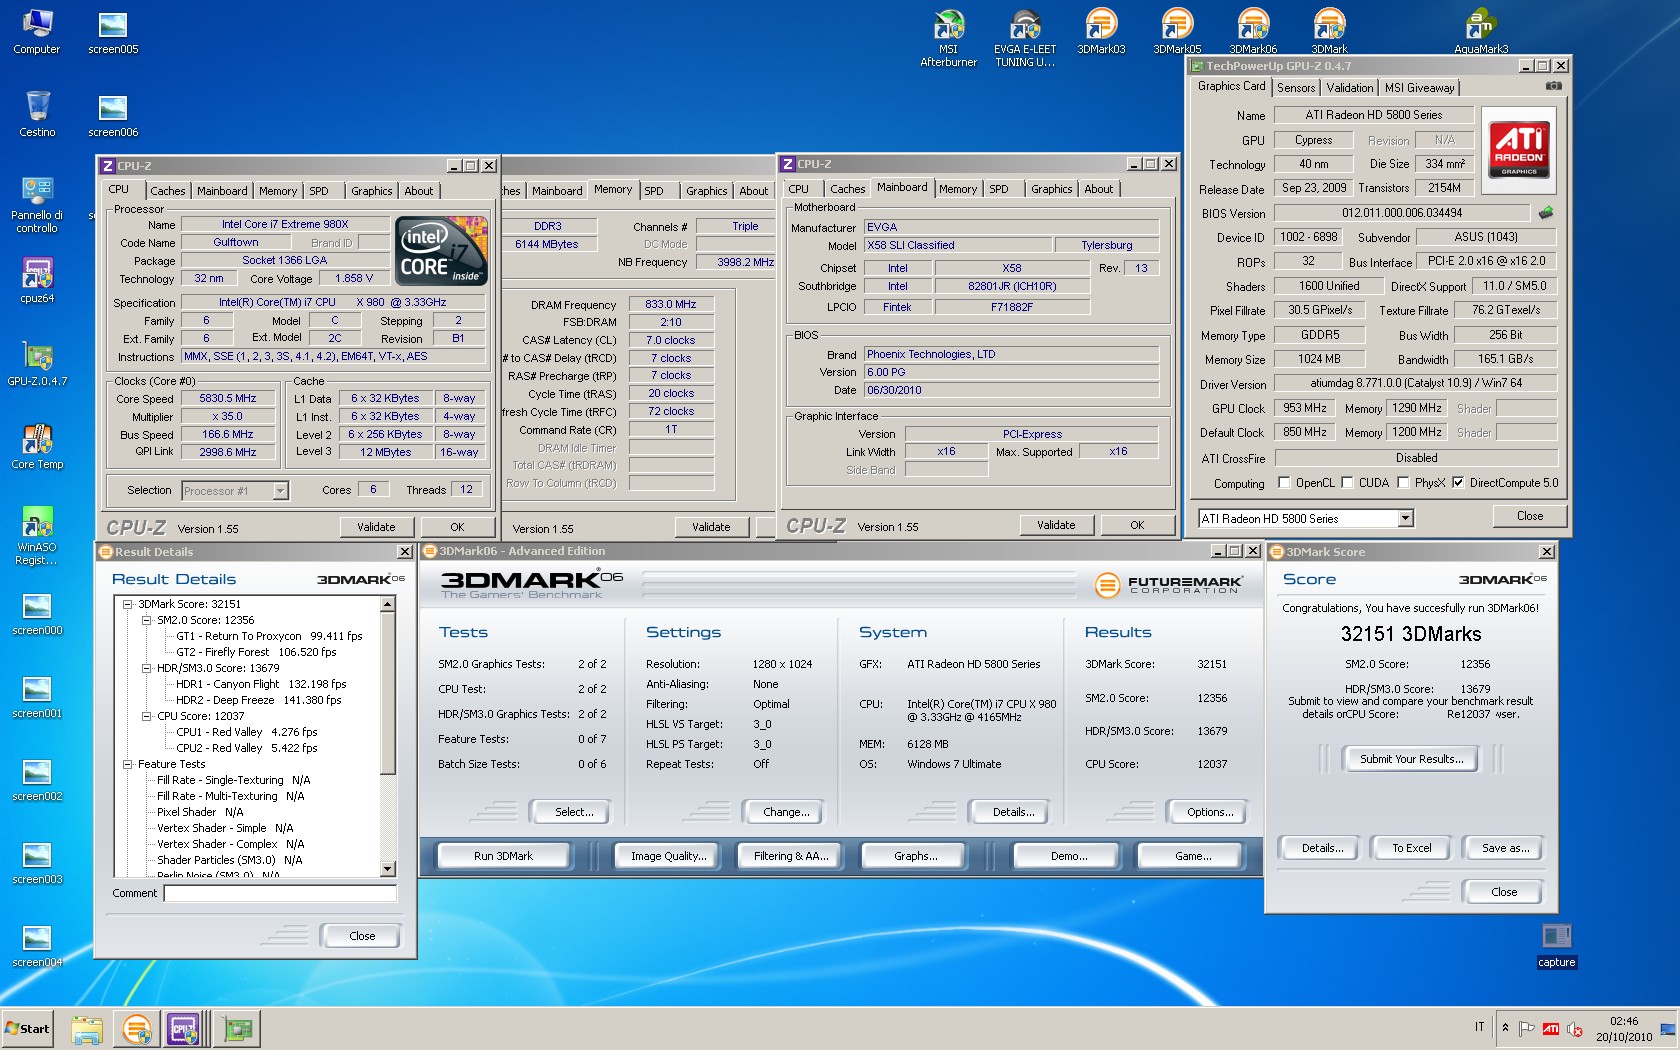Open MSI Afterburner desktop shortcut
1680x1050 pixels.
point(948,37)
